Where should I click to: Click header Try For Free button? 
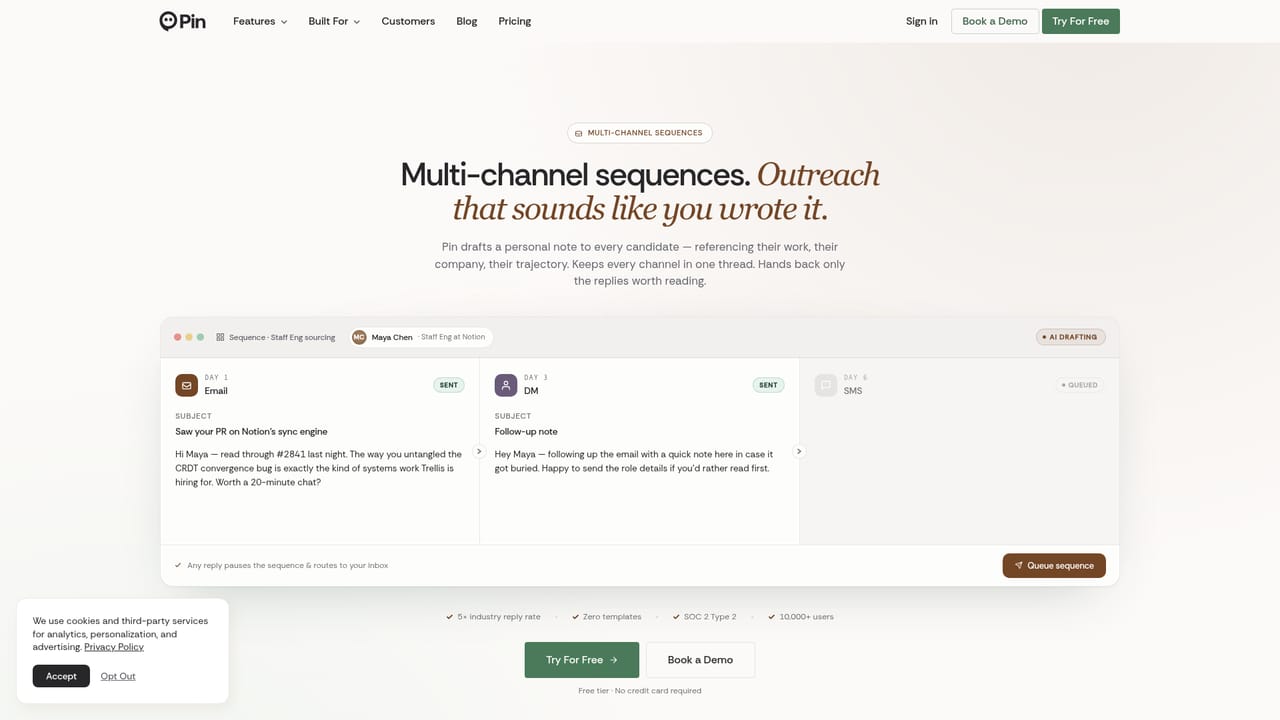click(1080, 21)
